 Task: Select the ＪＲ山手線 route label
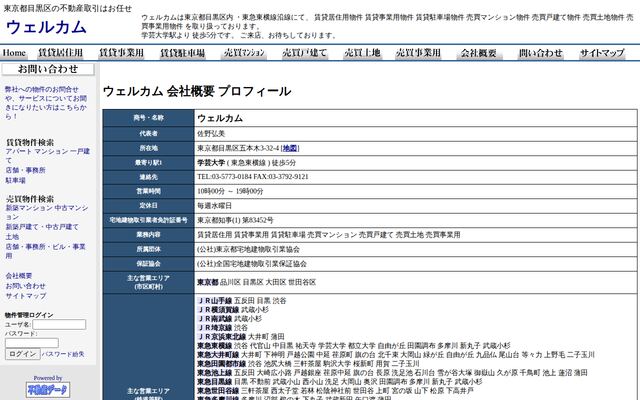click(x=215, y=301)
